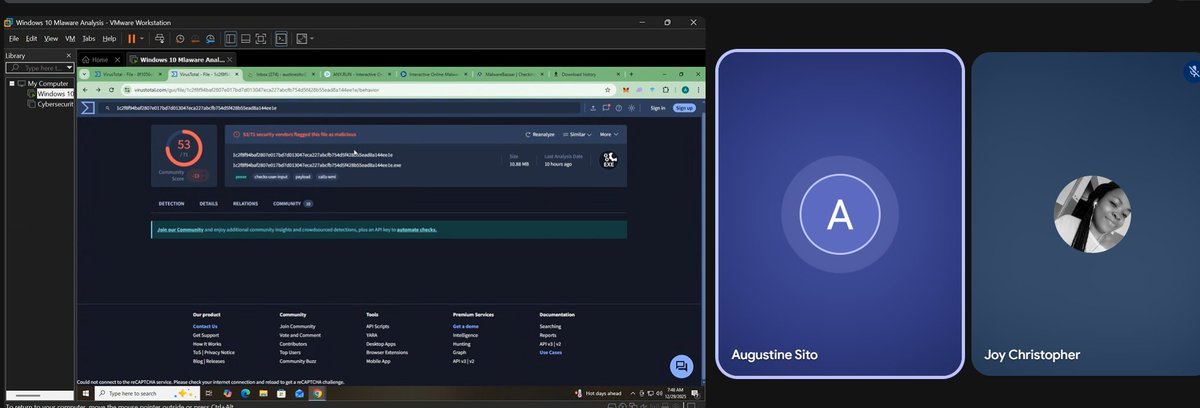Image resolution: width=1200 pixels, height=408 pixels.
Task: Click the automate checks link
Action: point(417,230)
